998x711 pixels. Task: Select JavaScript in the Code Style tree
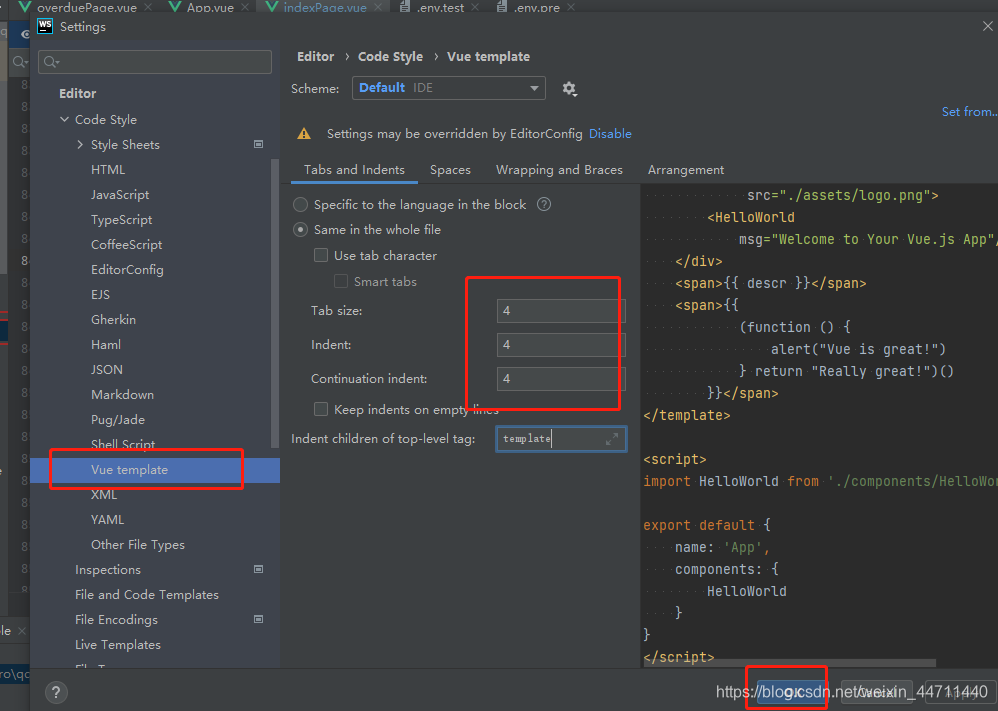[120, 195]
